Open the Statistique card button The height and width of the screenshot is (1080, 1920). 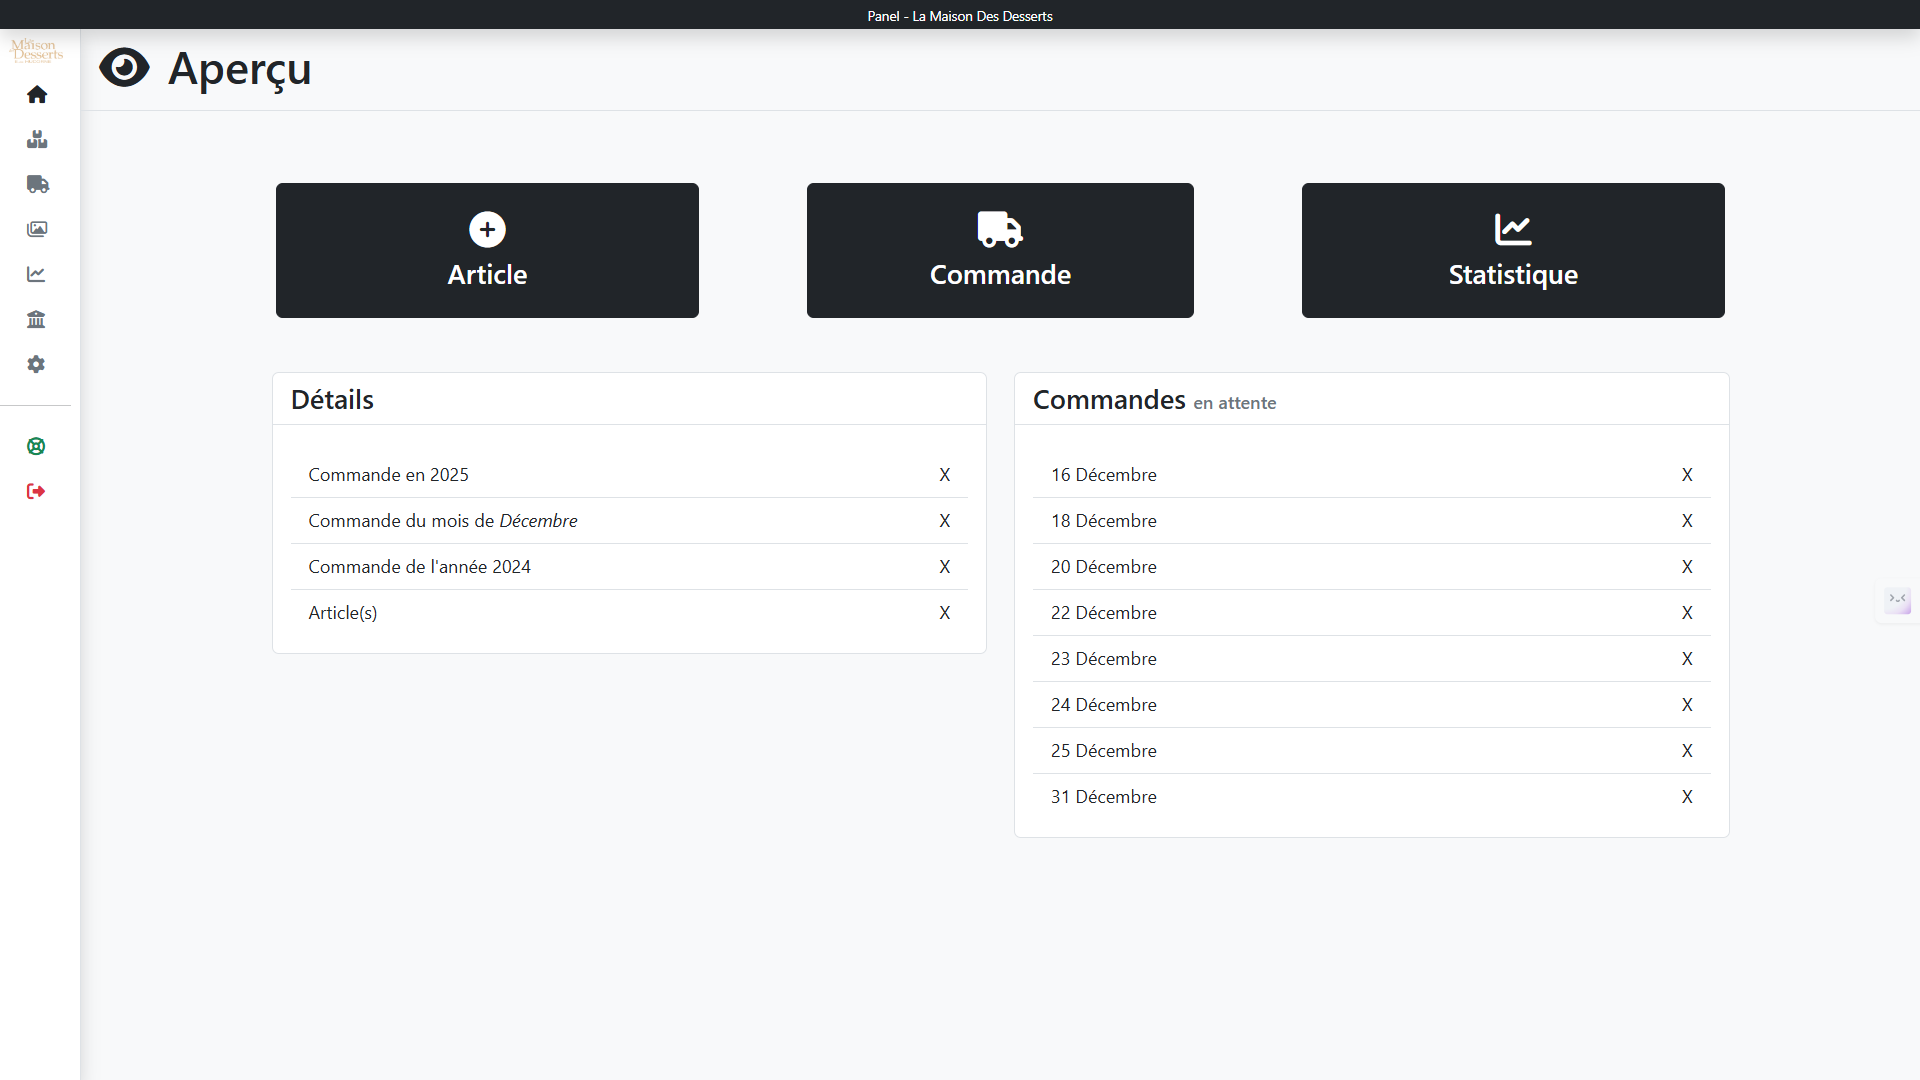[x=1513, y=250]
